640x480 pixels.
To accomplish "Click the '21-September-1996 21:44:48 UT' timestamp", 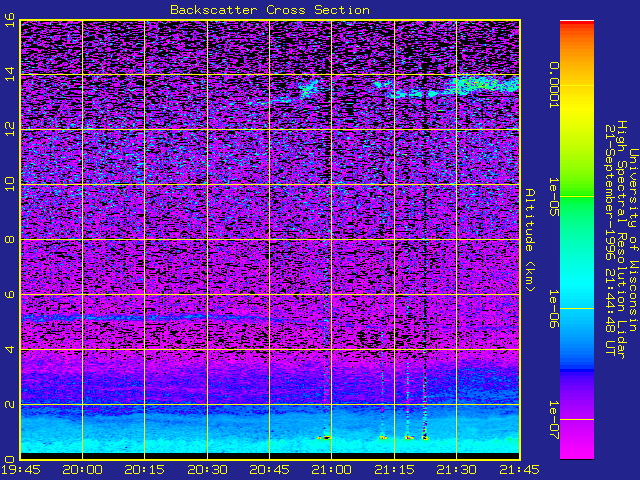I will pos(609,240).
